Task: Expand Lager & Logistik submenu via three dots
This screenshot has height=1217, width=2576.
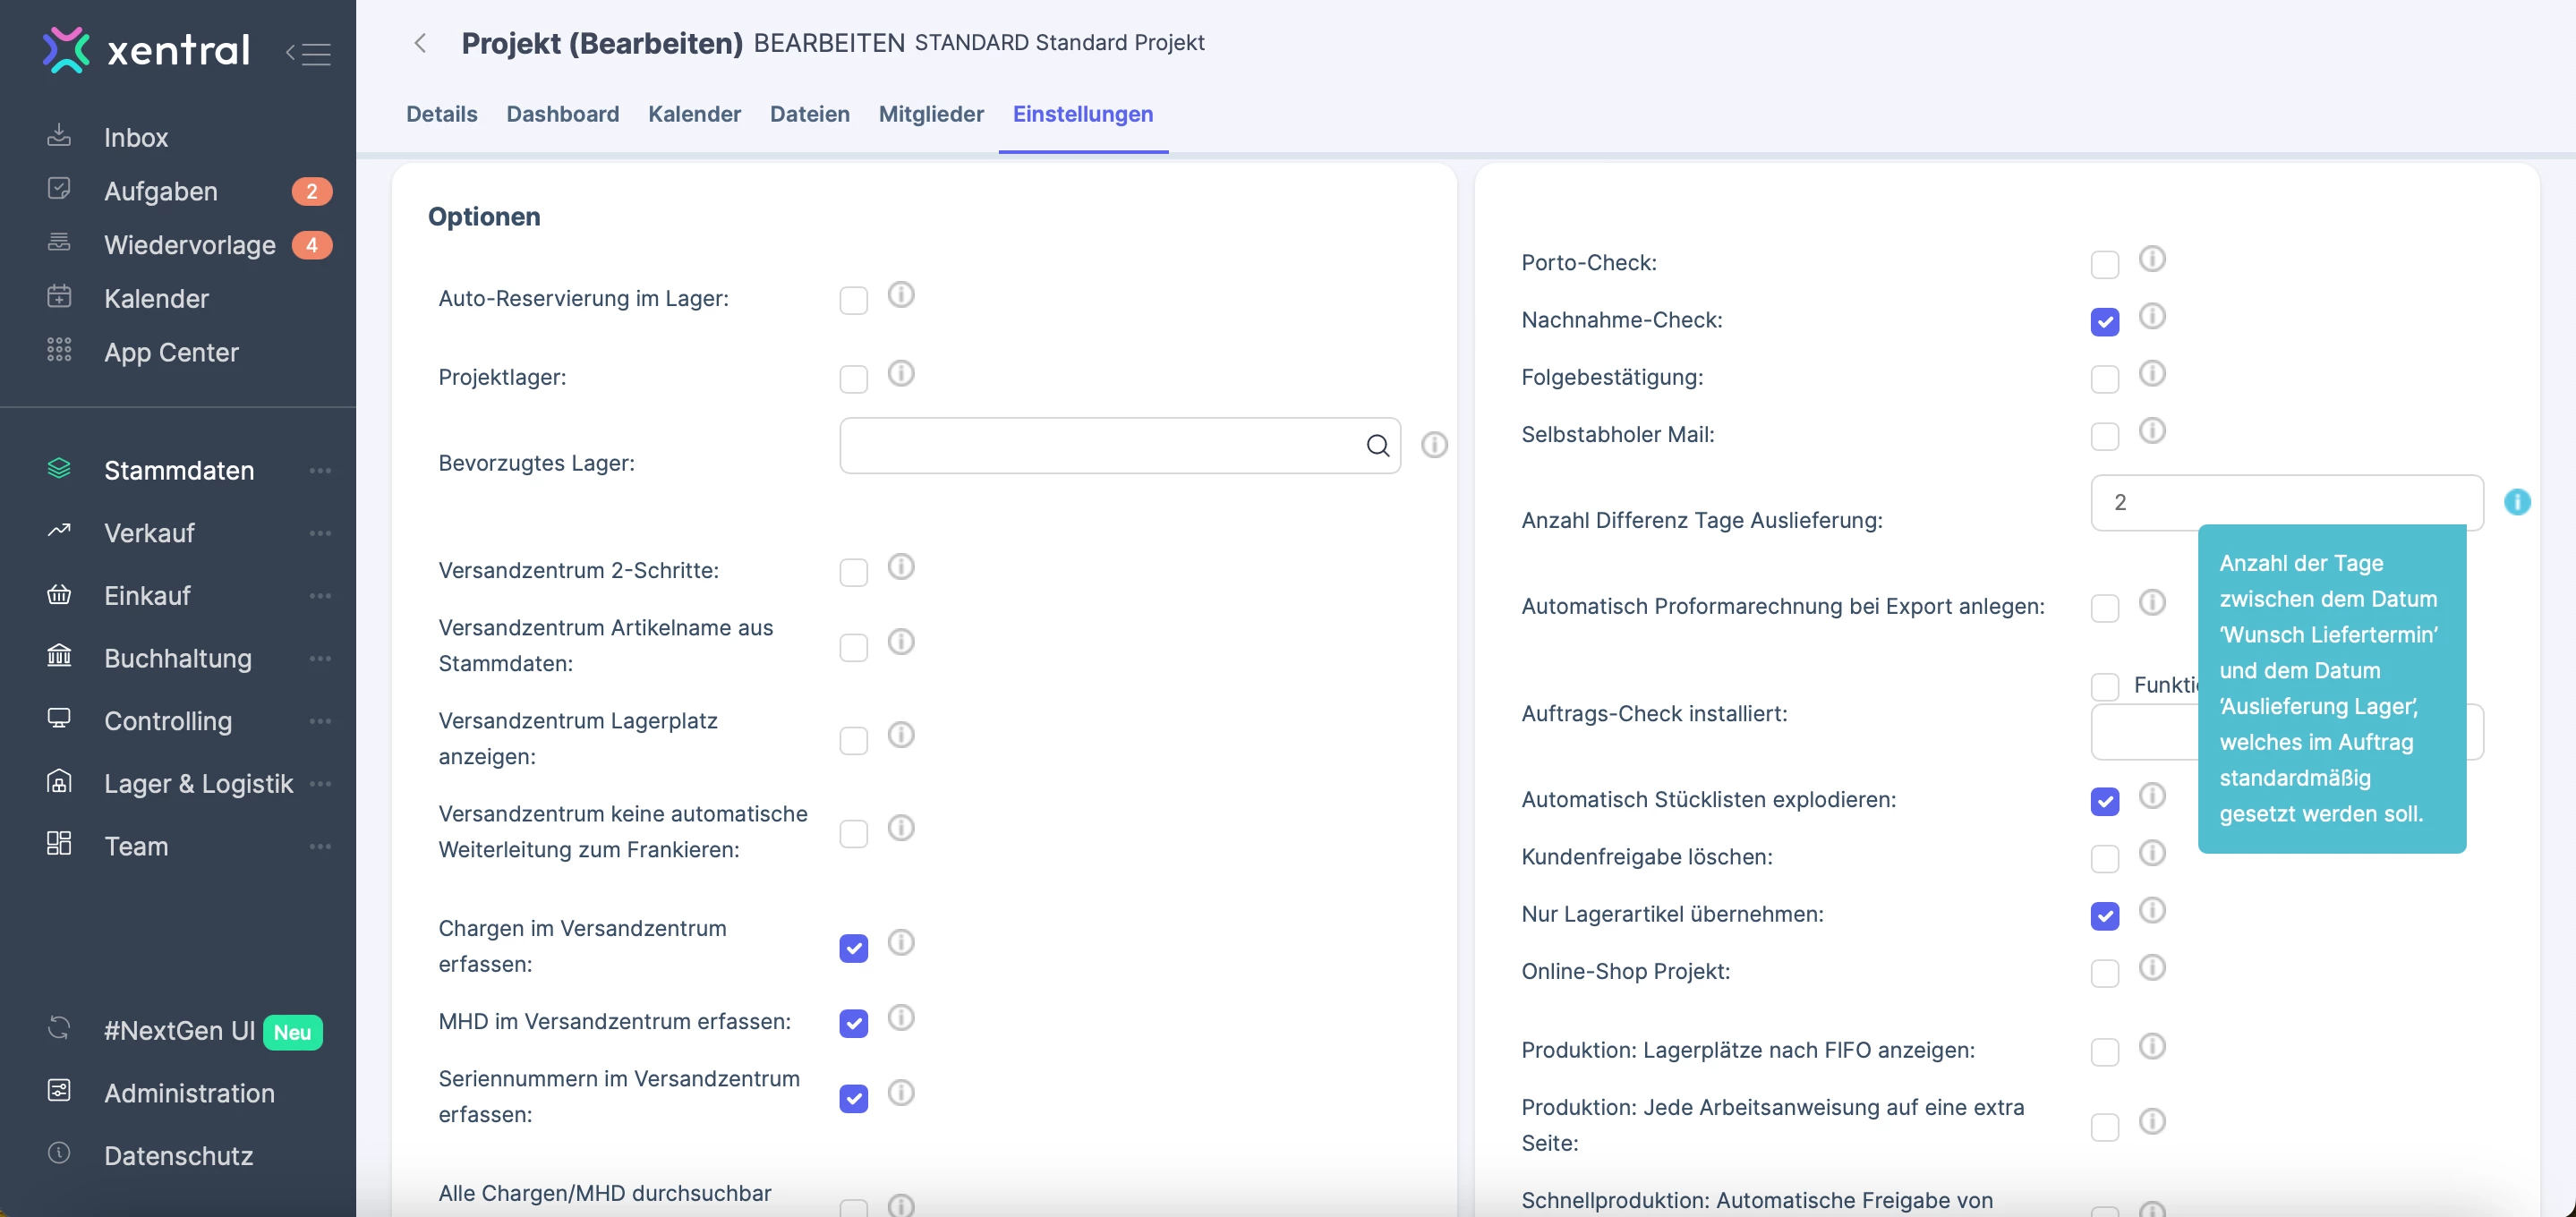Action: (x=320, y=783)
